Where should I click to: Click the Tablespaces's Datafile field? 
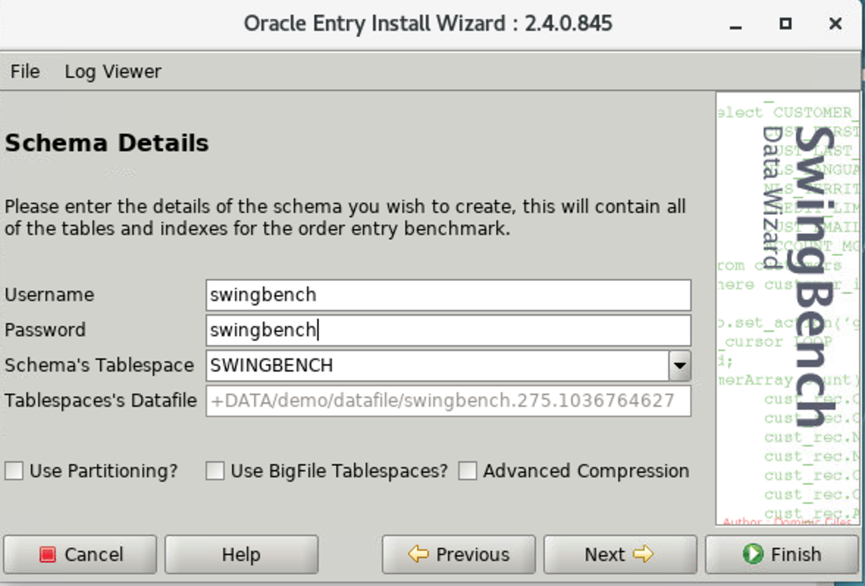pyautogui.click(x=450, y=400)
